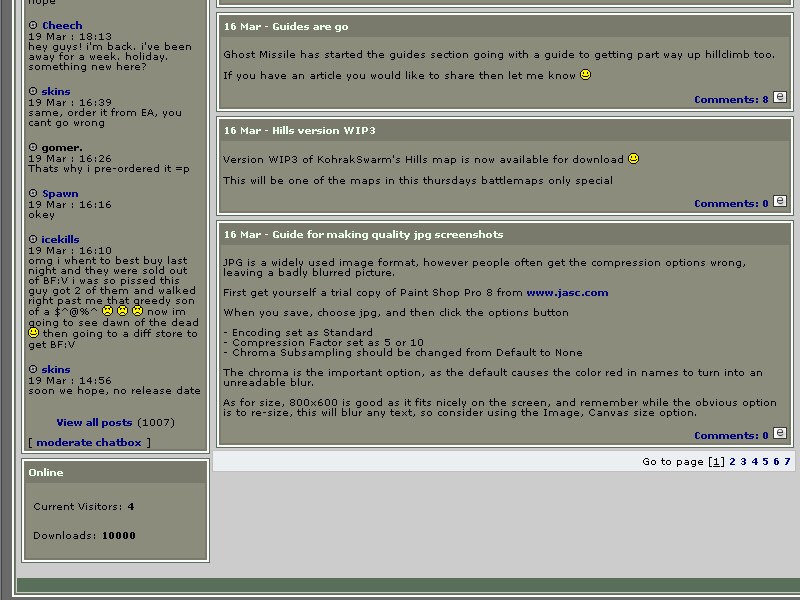This screenshot has height=600, width=800.
Task: Go to news page 5
Action: 765,462
